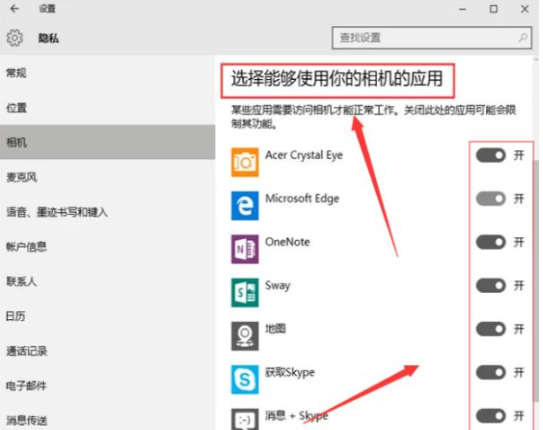Disable camera access for OneNote

coord(491,242)
